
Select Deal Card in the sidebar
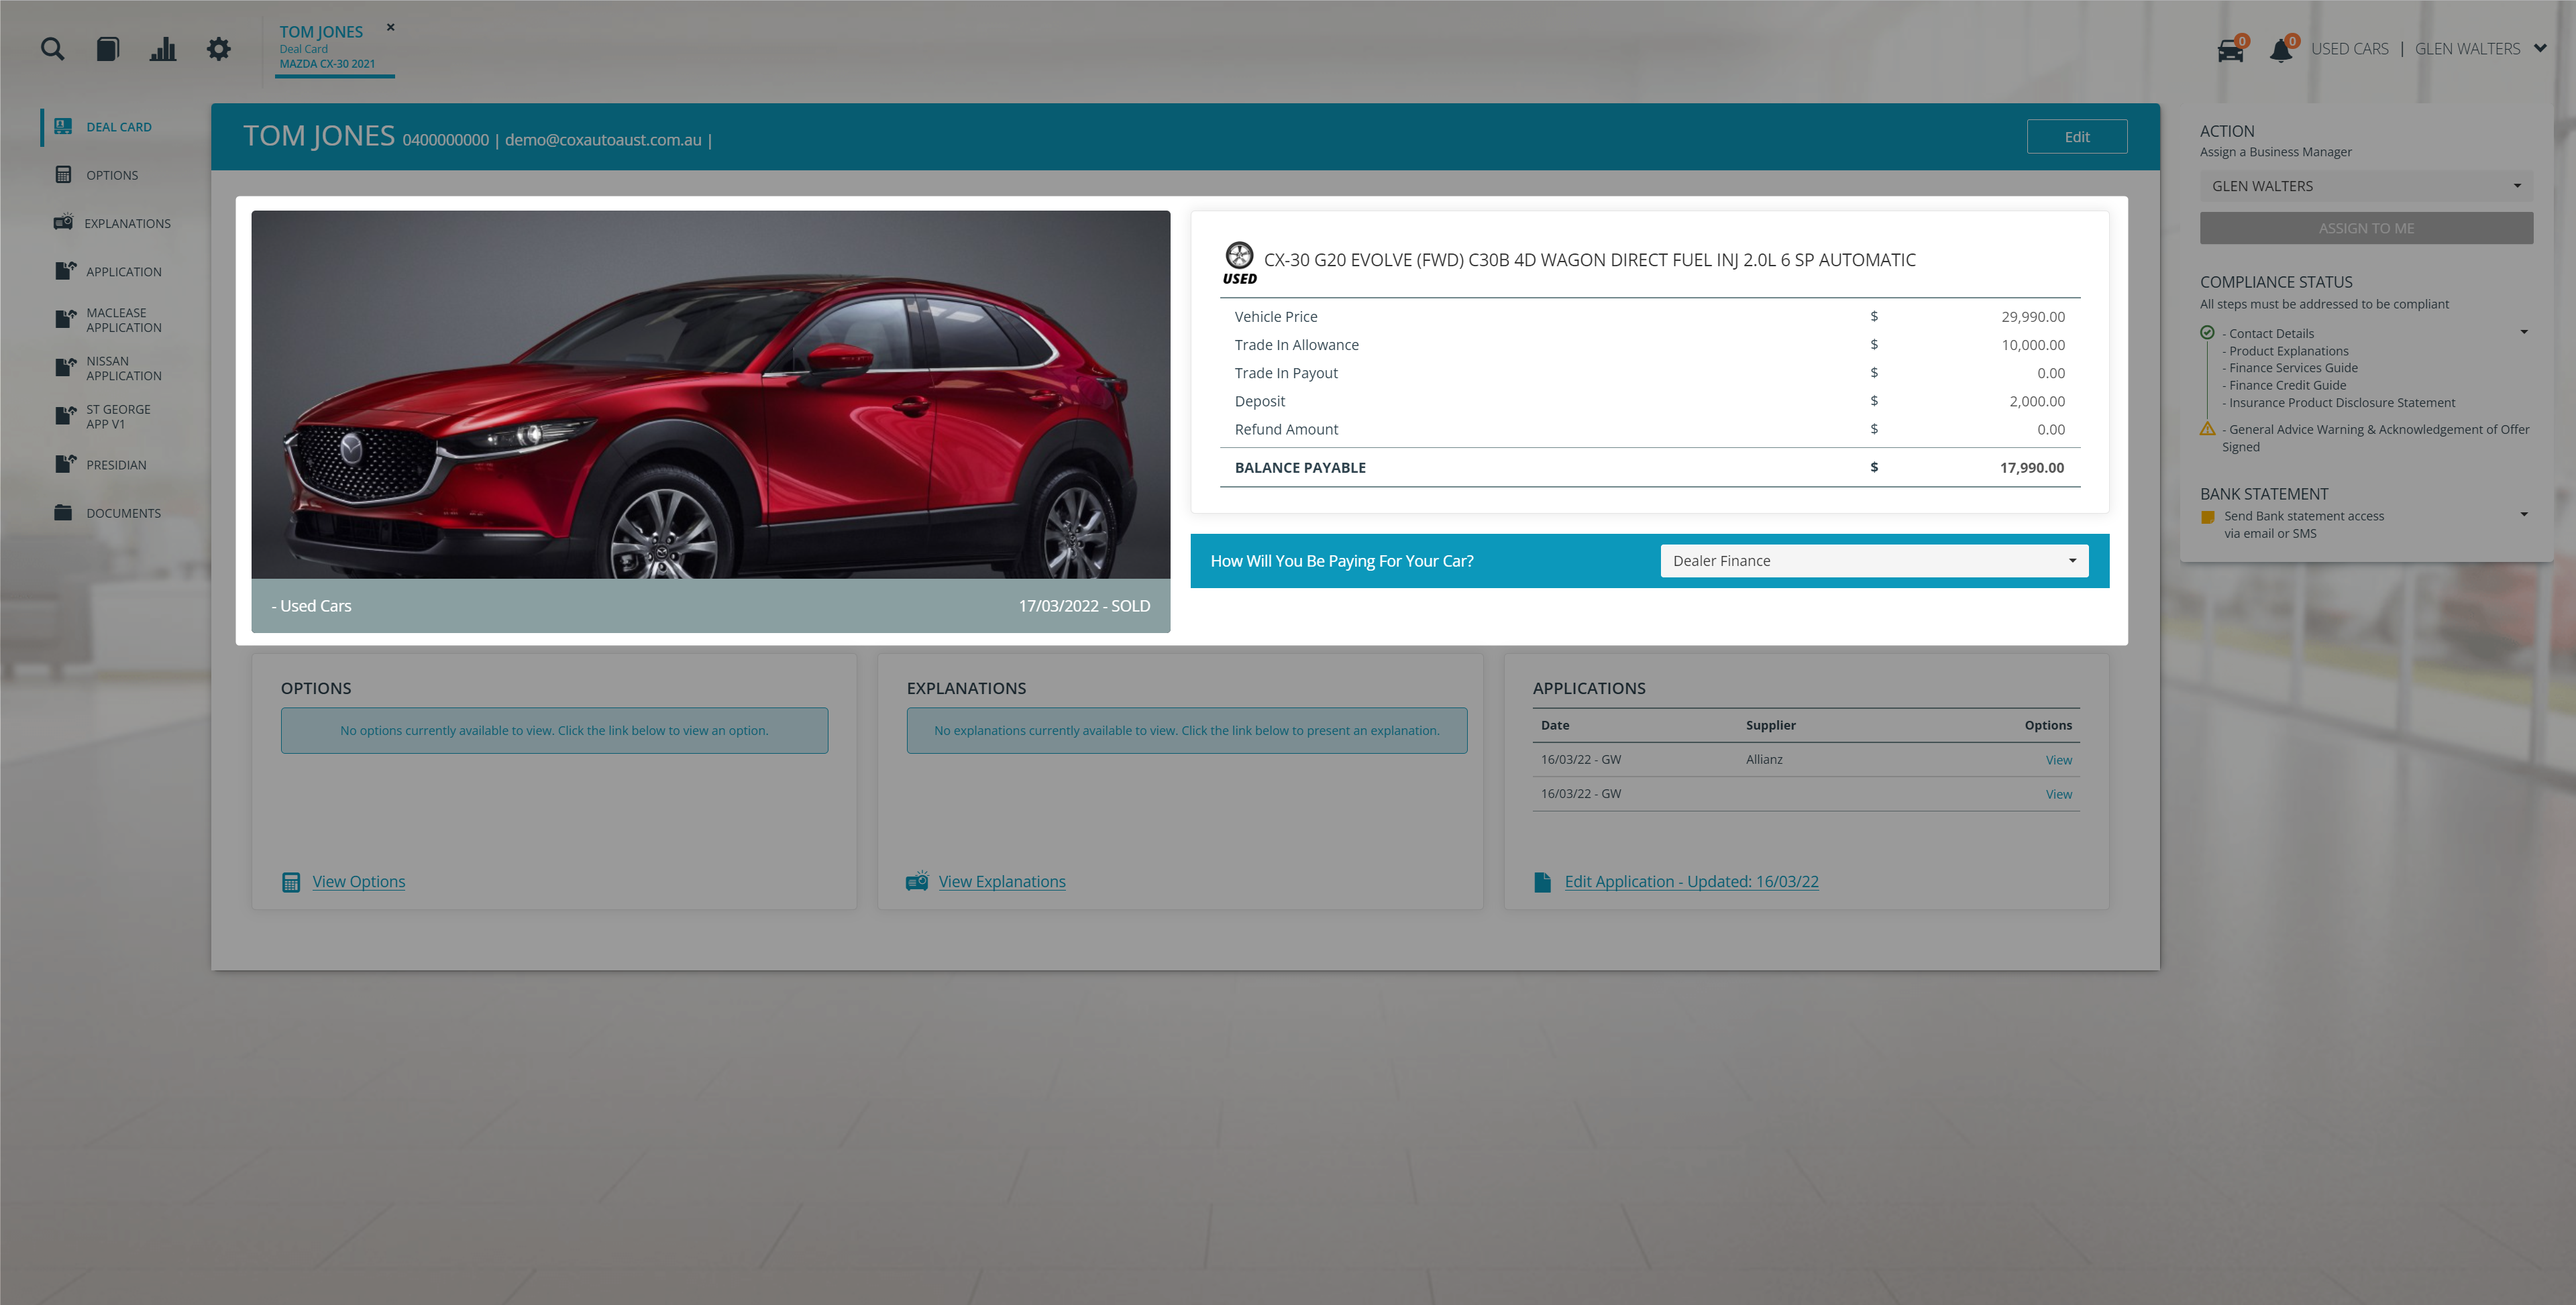point(119,127)
